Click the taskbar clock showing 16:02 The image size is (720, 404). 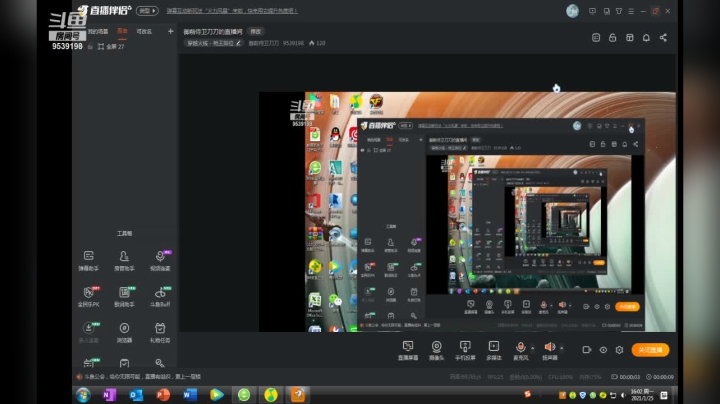(x=642, y=395)
